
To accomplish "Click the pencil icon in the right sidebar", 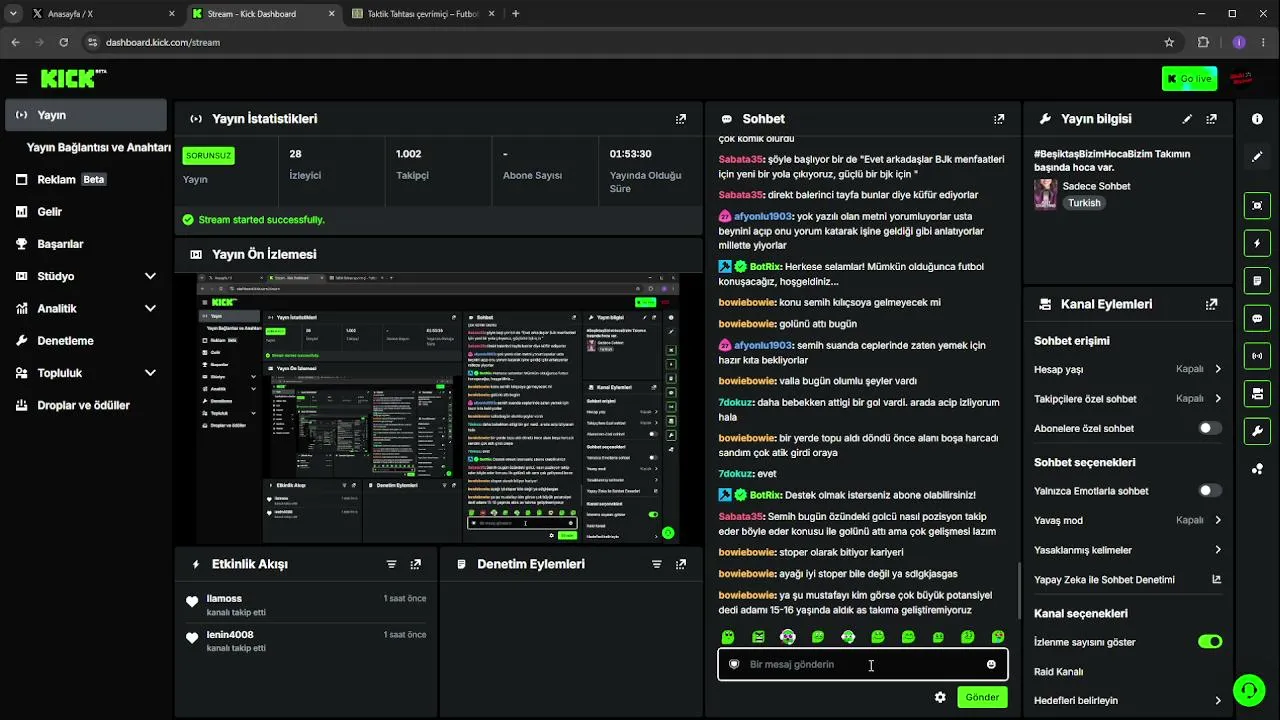I will click(x=1257, y=157).
